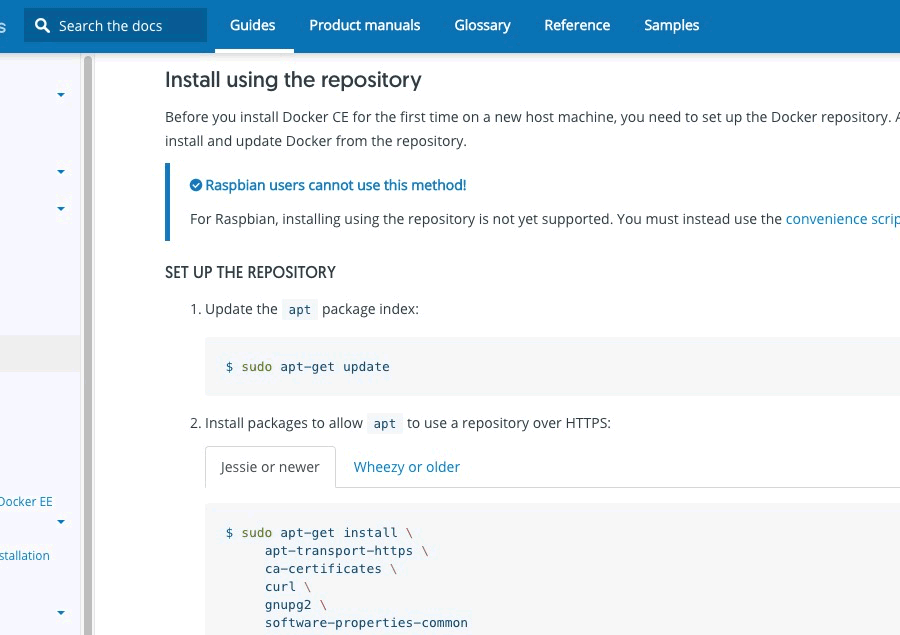Switch to Wheezy or older tab
This screenshot has height=635, width=900.
point(406,467)
